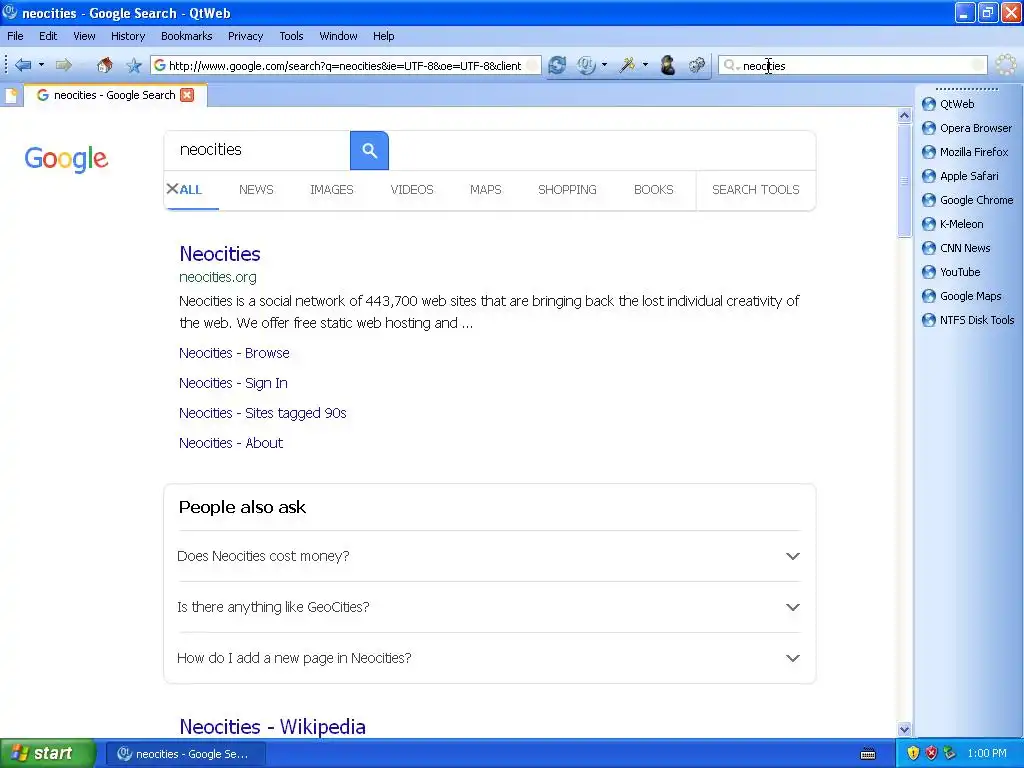Select the ALL results tab

[x=191, y=189]
